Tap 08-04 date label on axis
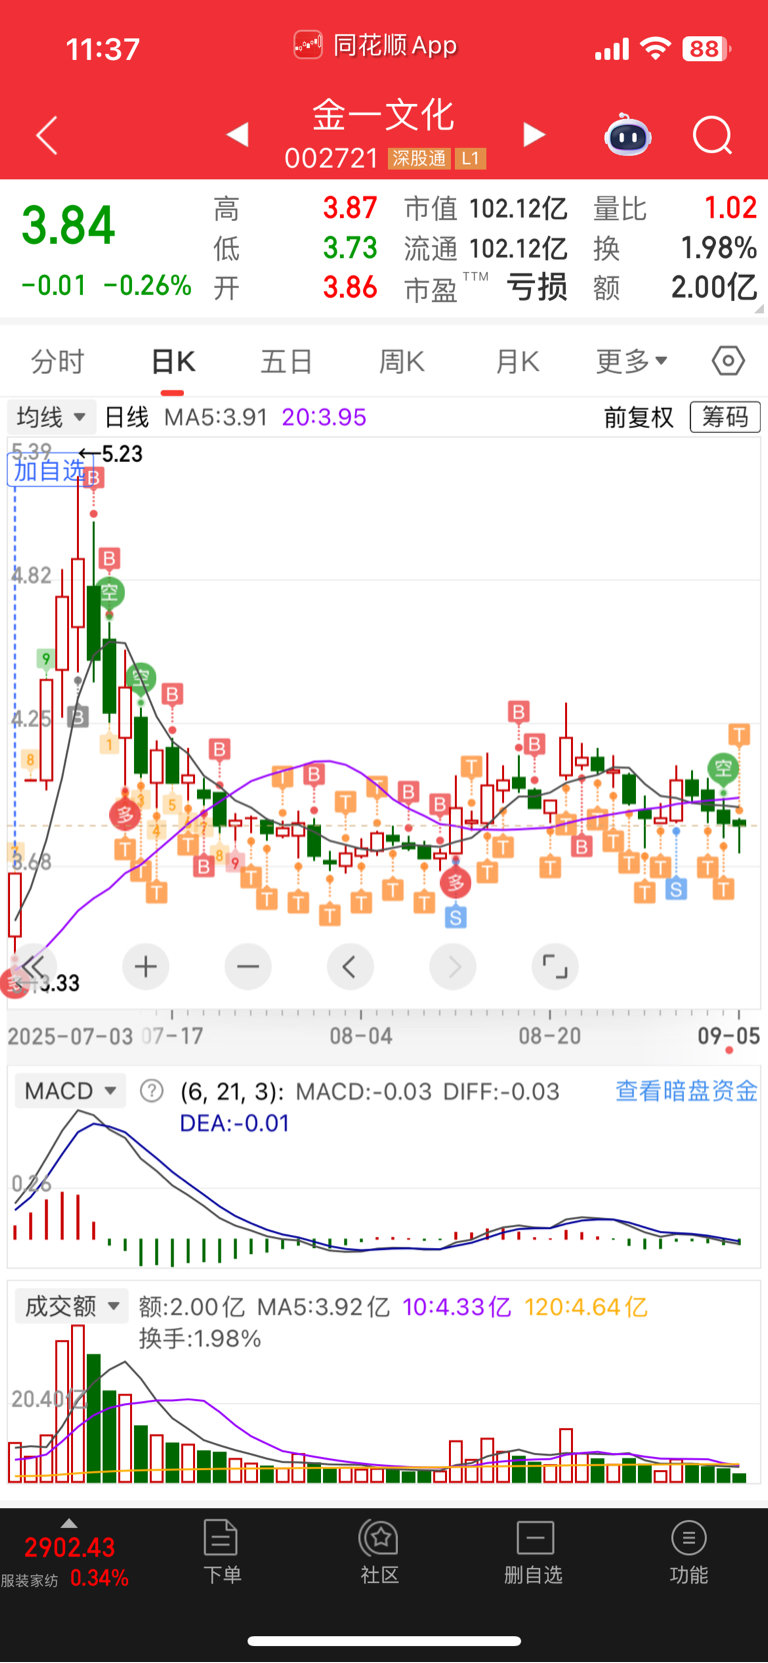 pos(361,1036)
